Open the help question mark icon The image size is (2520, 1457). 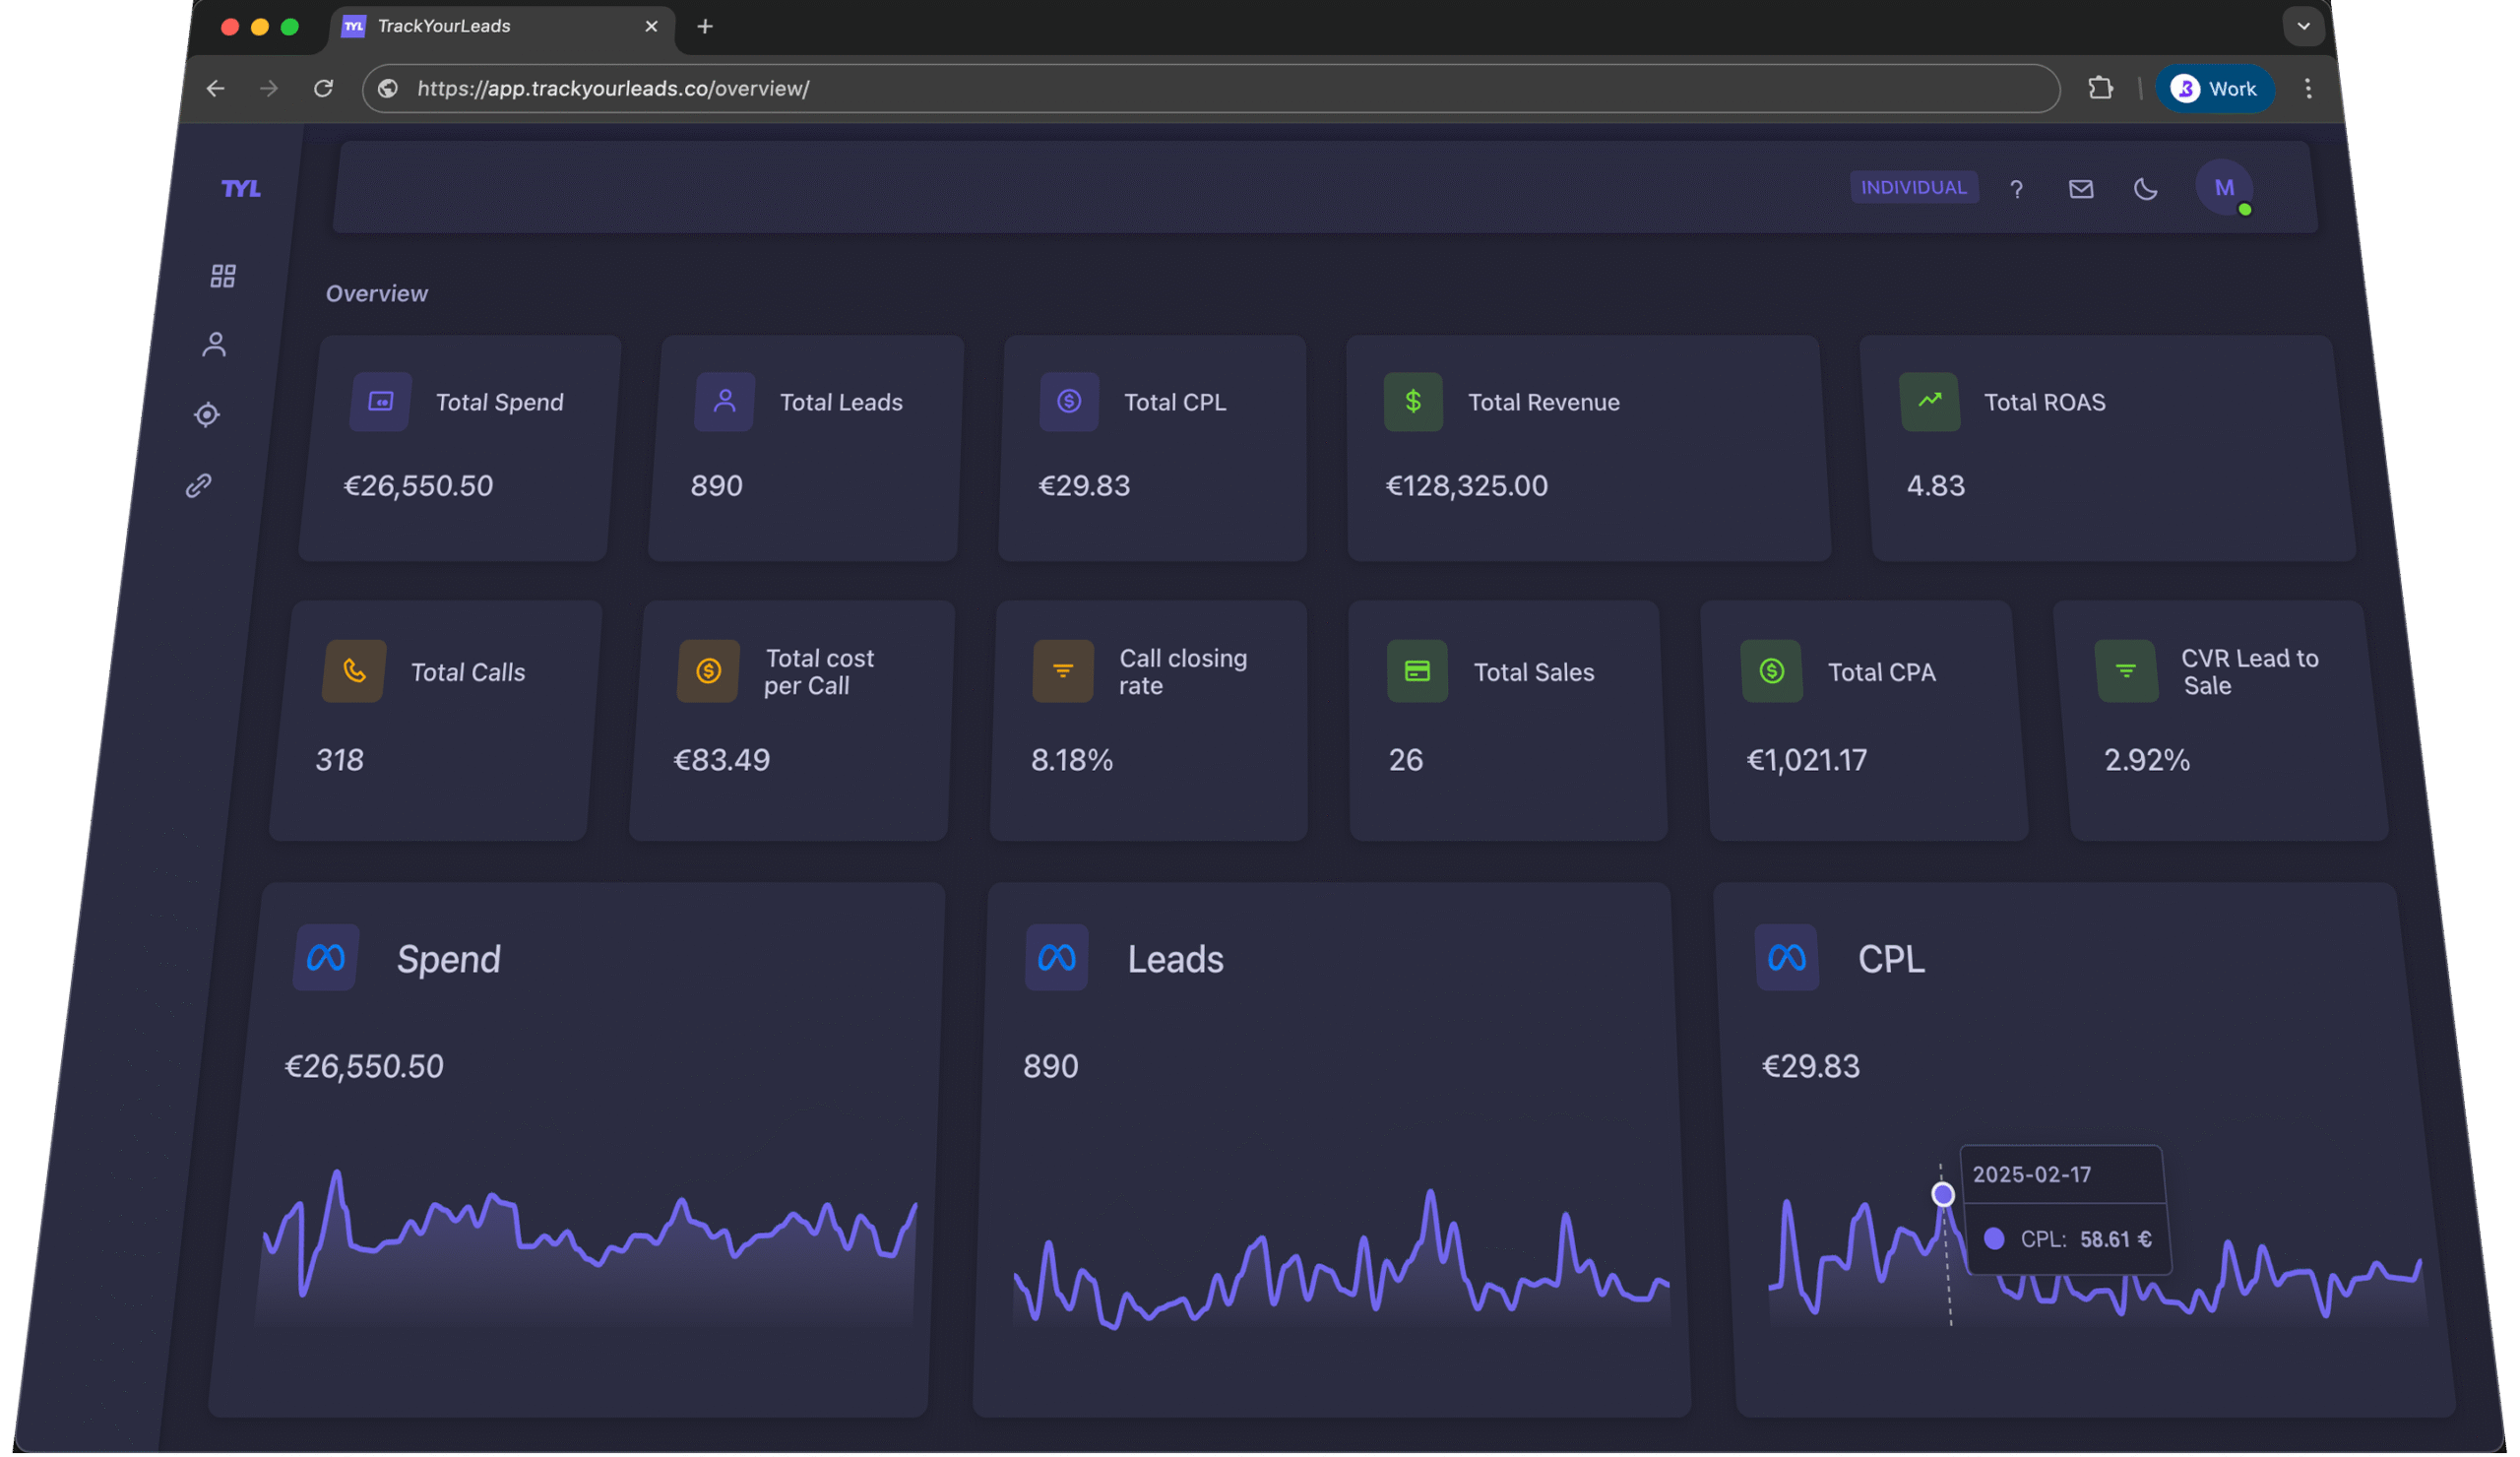pyautogui.click(x=2016, y=189)
